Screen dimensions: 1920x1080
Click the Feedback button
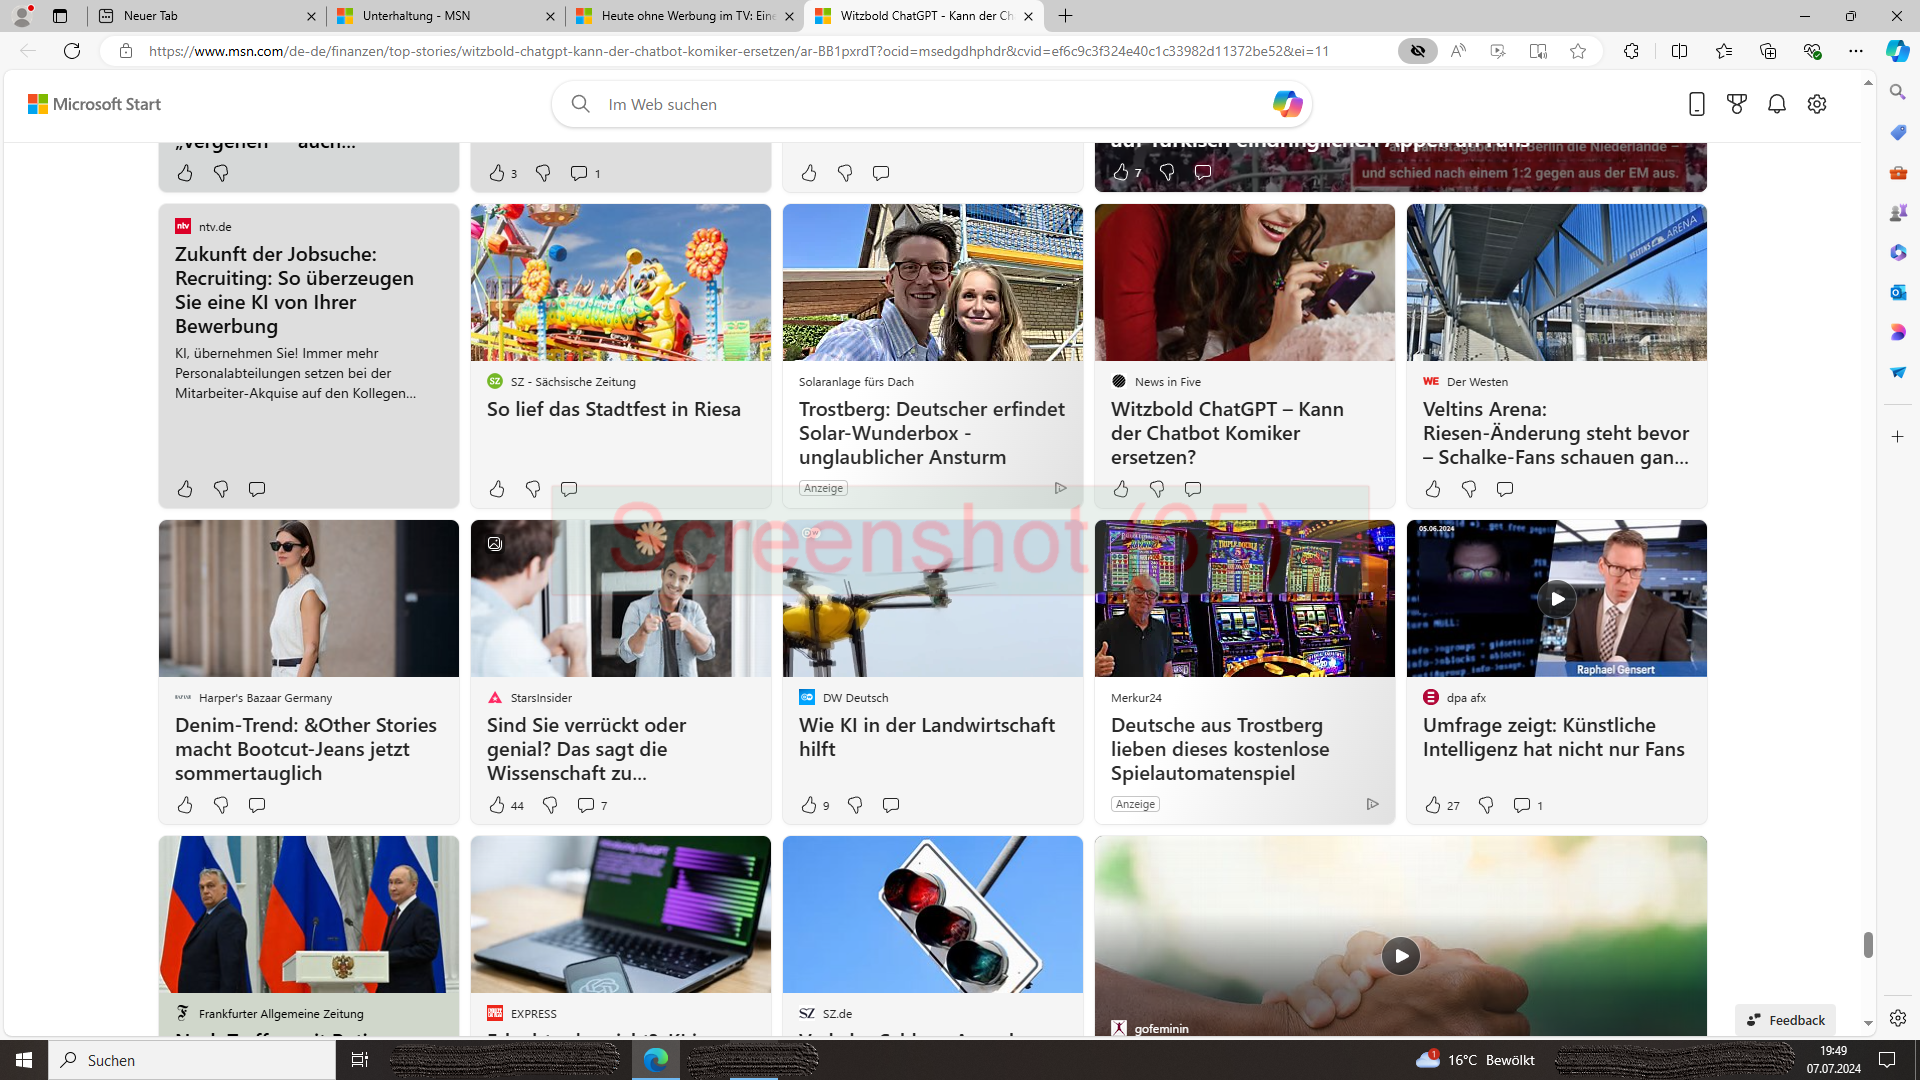(x=1785, y=1020)
